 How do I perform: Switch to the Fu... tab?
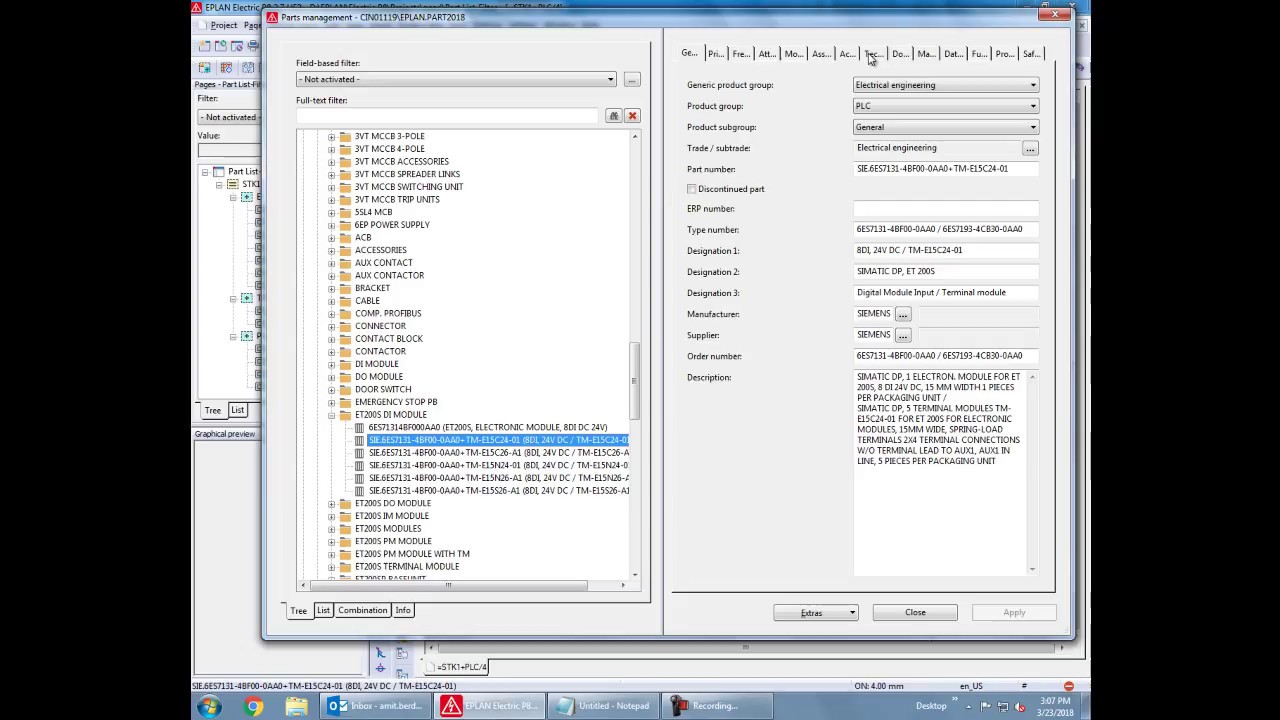tap(979, 54)
